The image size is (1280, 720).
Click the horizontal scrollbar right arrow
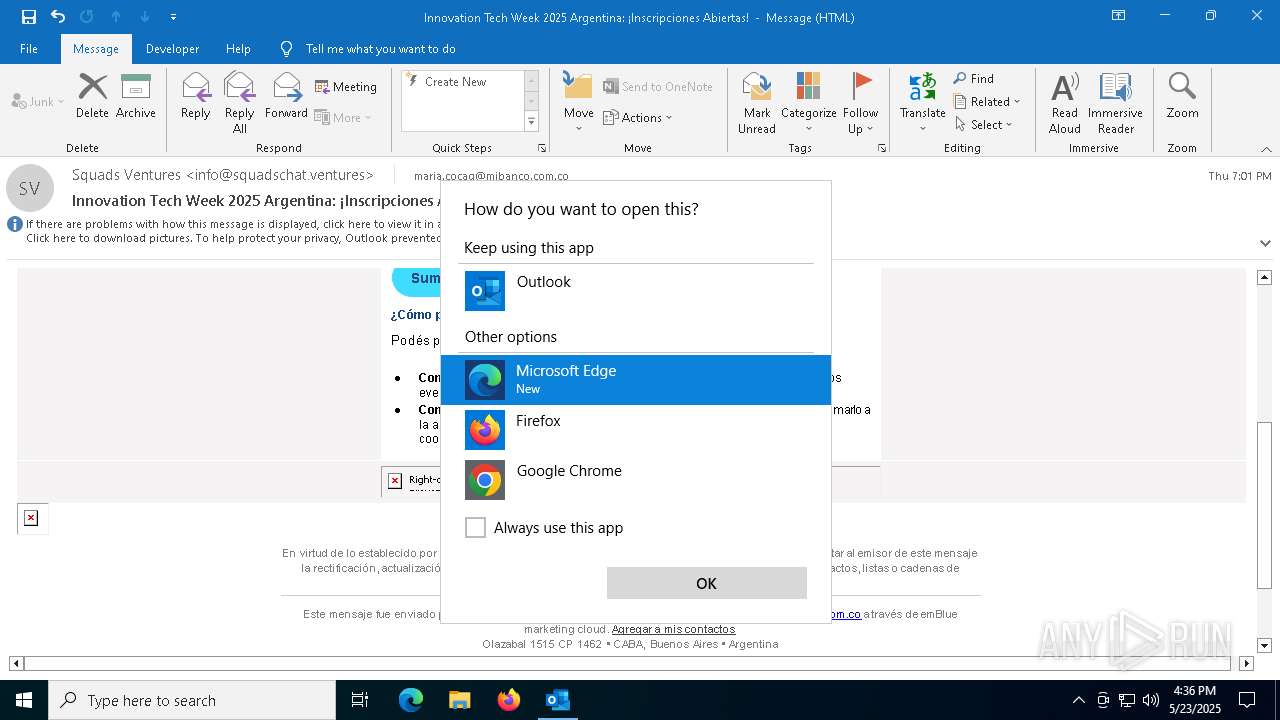tap(1246, 663)
